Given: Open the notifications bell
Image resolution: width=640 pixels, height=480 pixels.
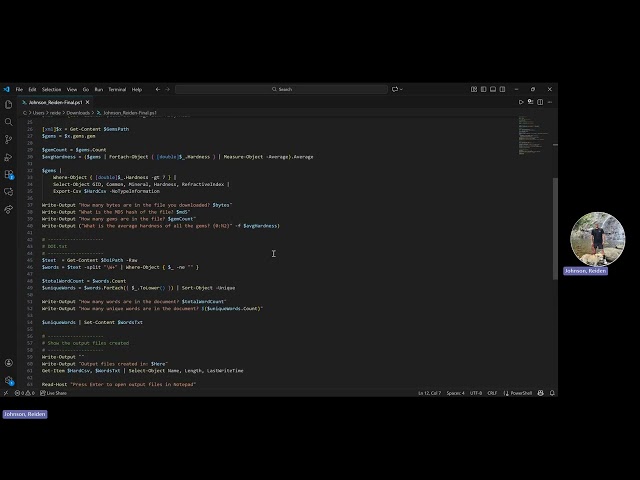Looking at the screenshot, I should point(552,393).
